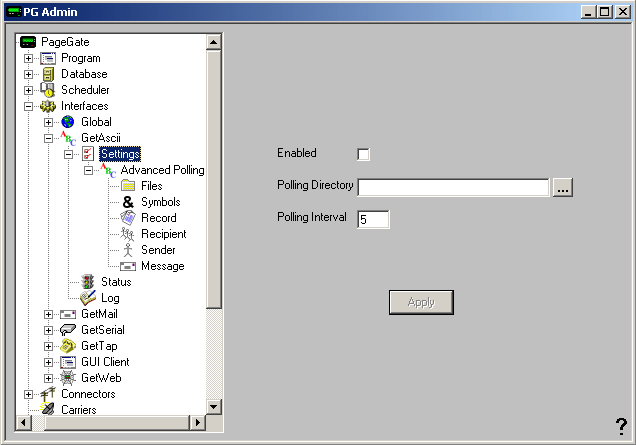Click the tree scroll left arrow
Viewport: 636px width, 445px height.
click(x=23, y=423)
